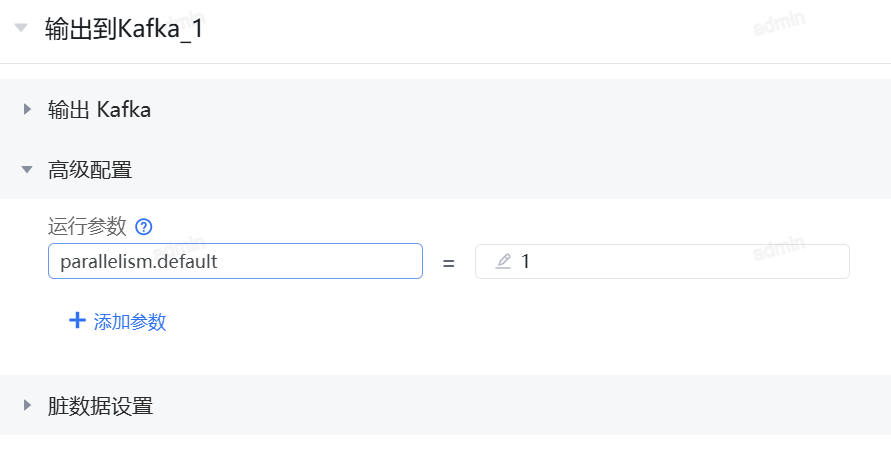The width and height of the screenshot is (891, 458).
Task: Click the 高级配置 section label
Action: coord(90,170)
